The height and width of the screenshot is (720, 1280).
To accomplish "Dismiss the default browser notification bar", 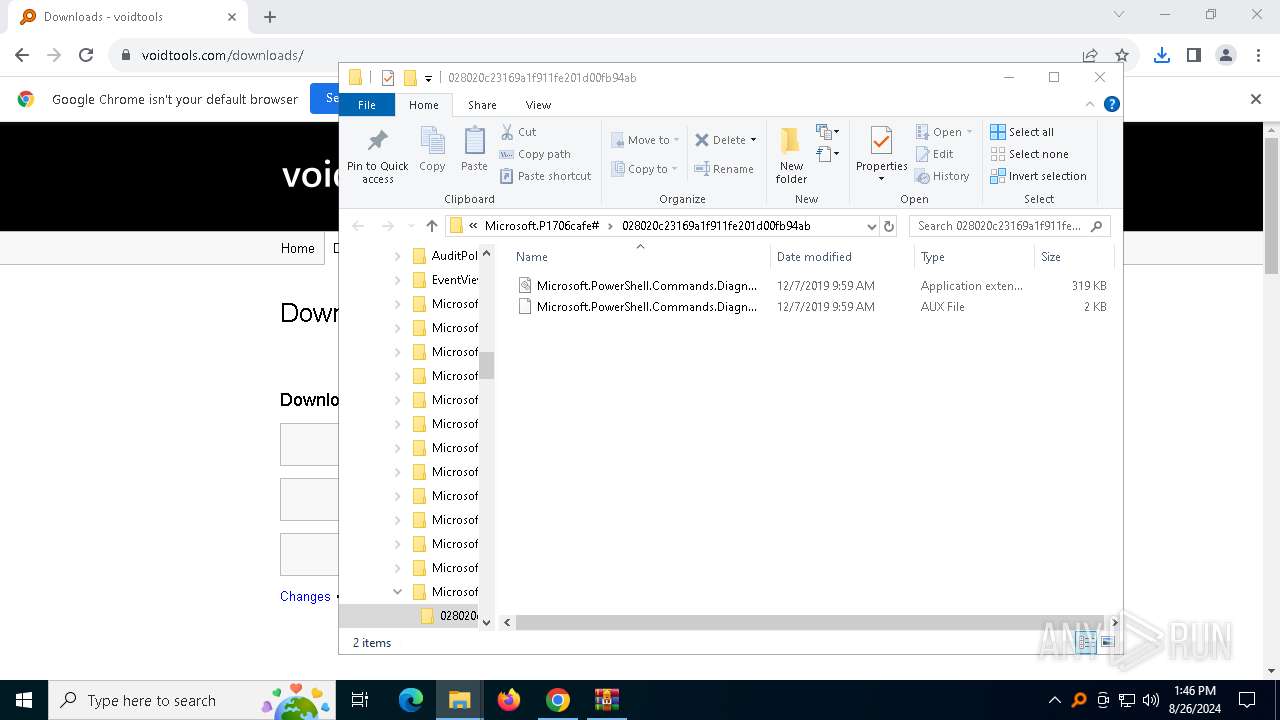I will 1256,99.
